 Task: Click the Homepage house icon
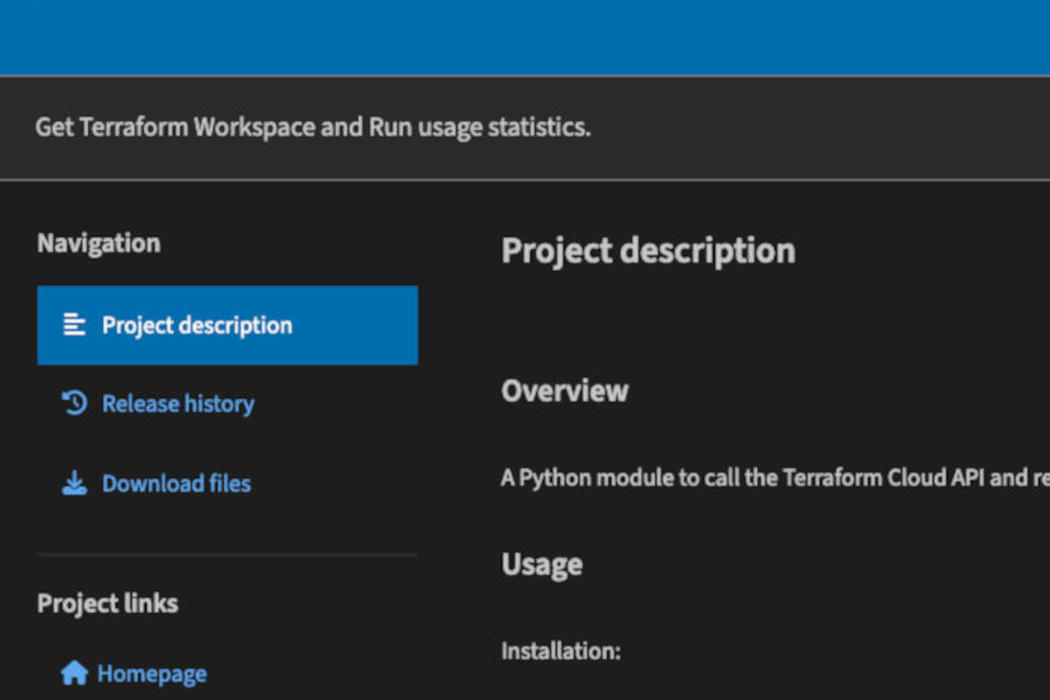click(x=74, y=673)
